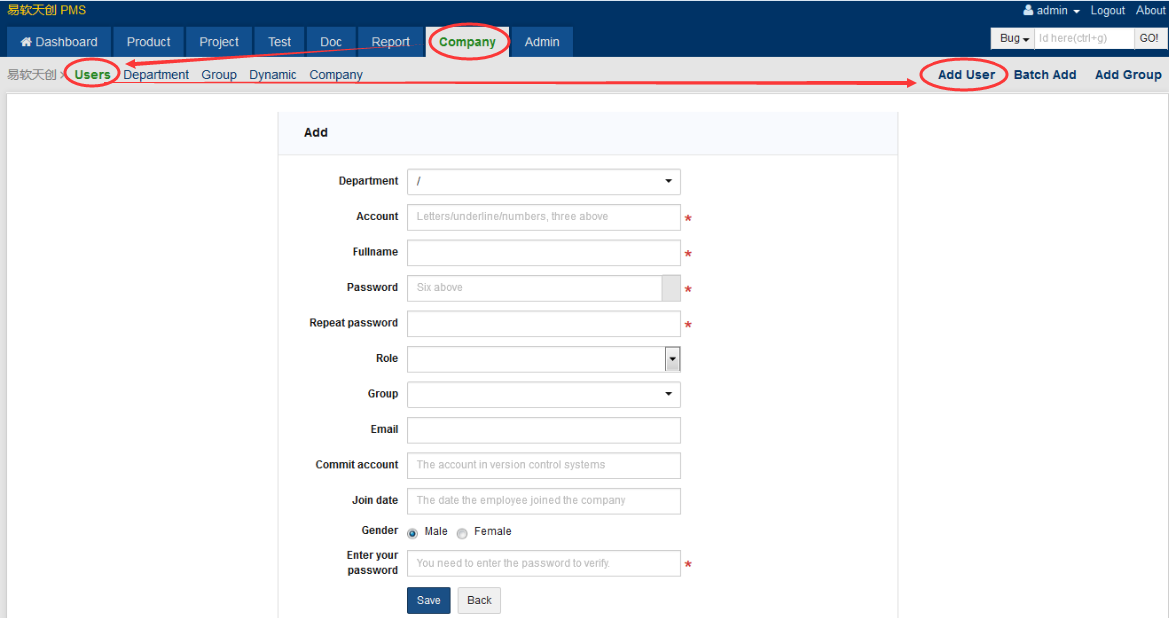Viewport: 1169px width, 618px height.
Task: Click the GO! search button
Action: 1149,38
